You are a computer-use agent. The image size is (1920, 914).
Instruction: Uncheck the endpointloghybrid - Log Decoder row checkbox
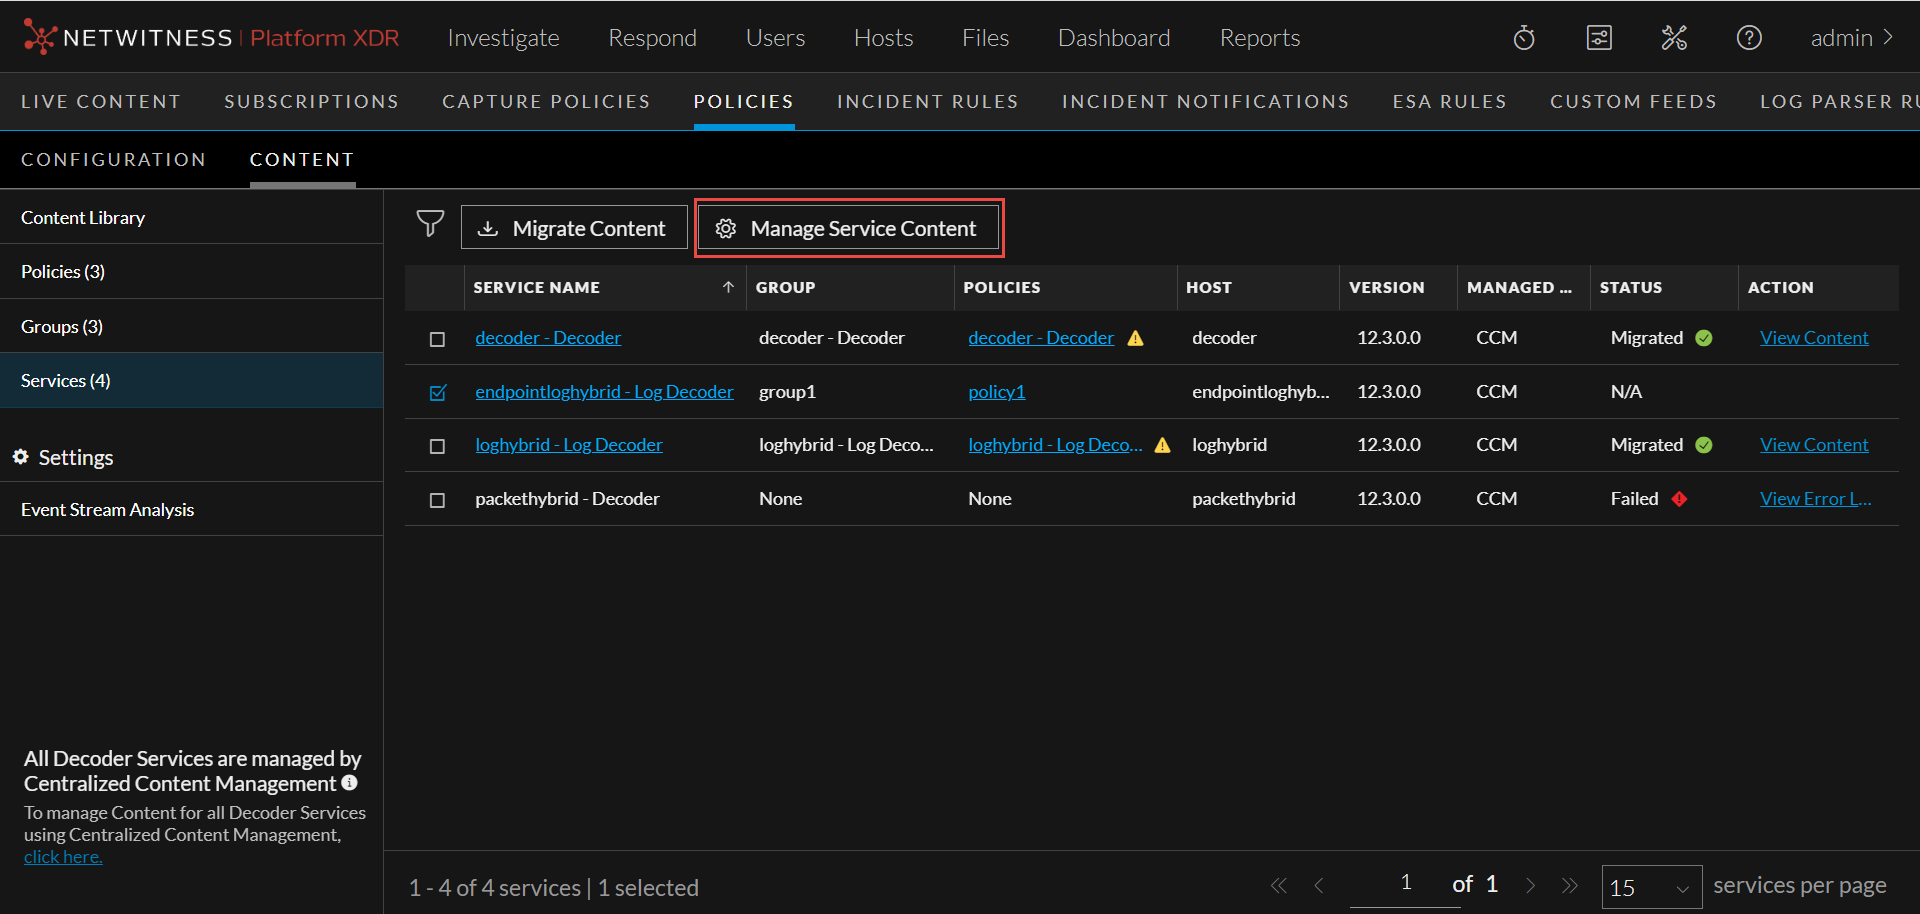[437, 392]
